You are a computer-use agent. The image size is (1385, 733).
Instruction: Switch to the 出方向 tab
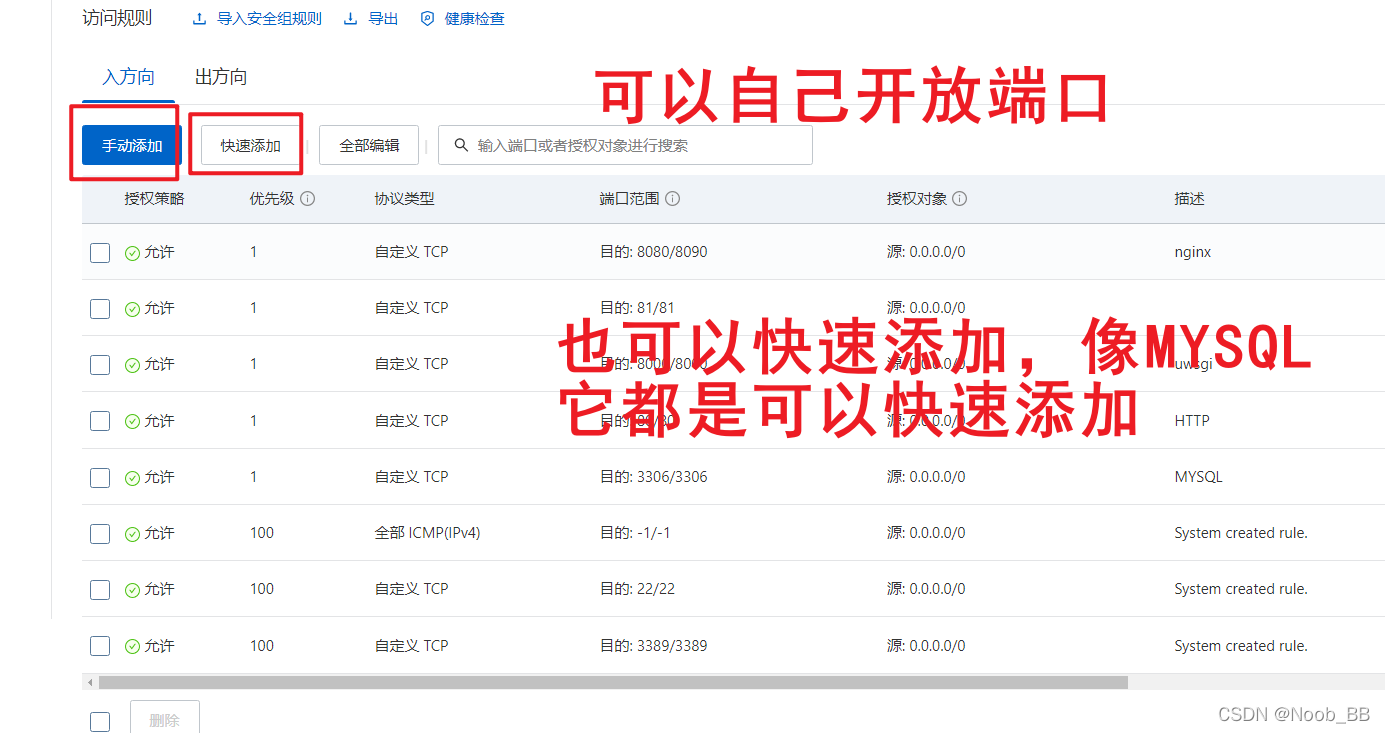pyautogui.click(x=219, y=77)
